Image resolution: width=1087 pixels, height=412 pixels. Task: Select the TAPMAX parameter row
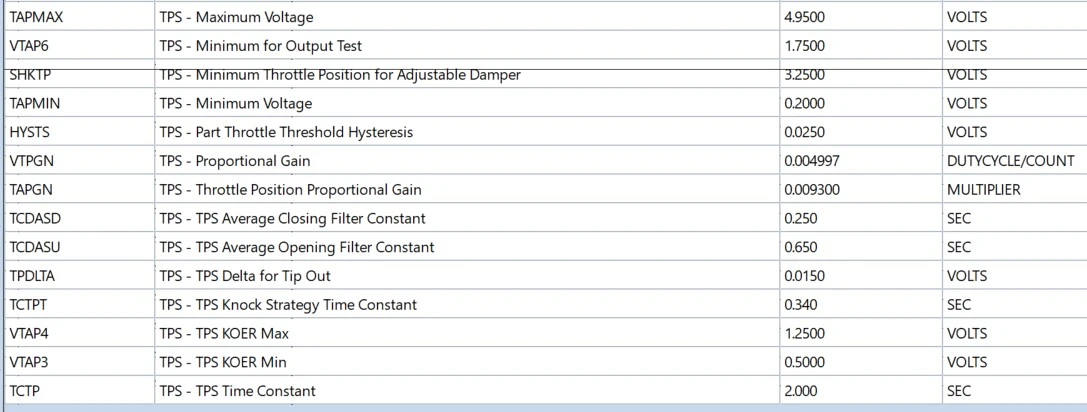pos(545,17)
